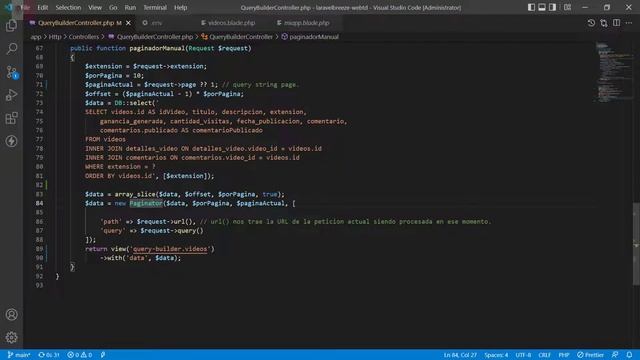Click the 'query-builder.videos' view string
Viewport: 640px width, 360px height.
tap(170, 249)
